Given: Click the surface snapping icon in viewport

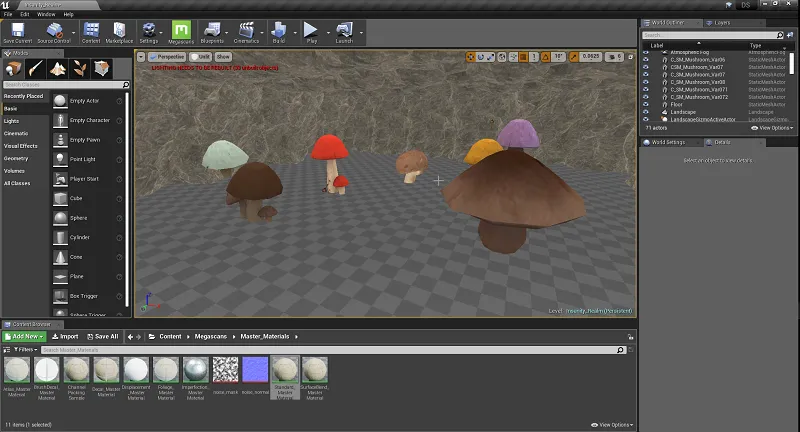Looking at the screenshot, I should 513,57.
